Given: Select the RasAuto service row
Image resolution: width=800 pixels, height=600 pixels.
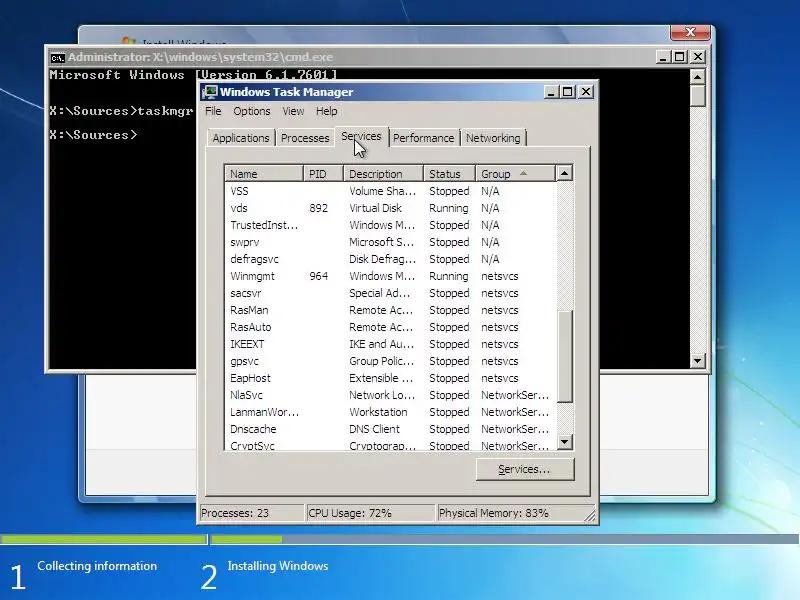Looking at the screenshot, I should (x=391, y=327).
